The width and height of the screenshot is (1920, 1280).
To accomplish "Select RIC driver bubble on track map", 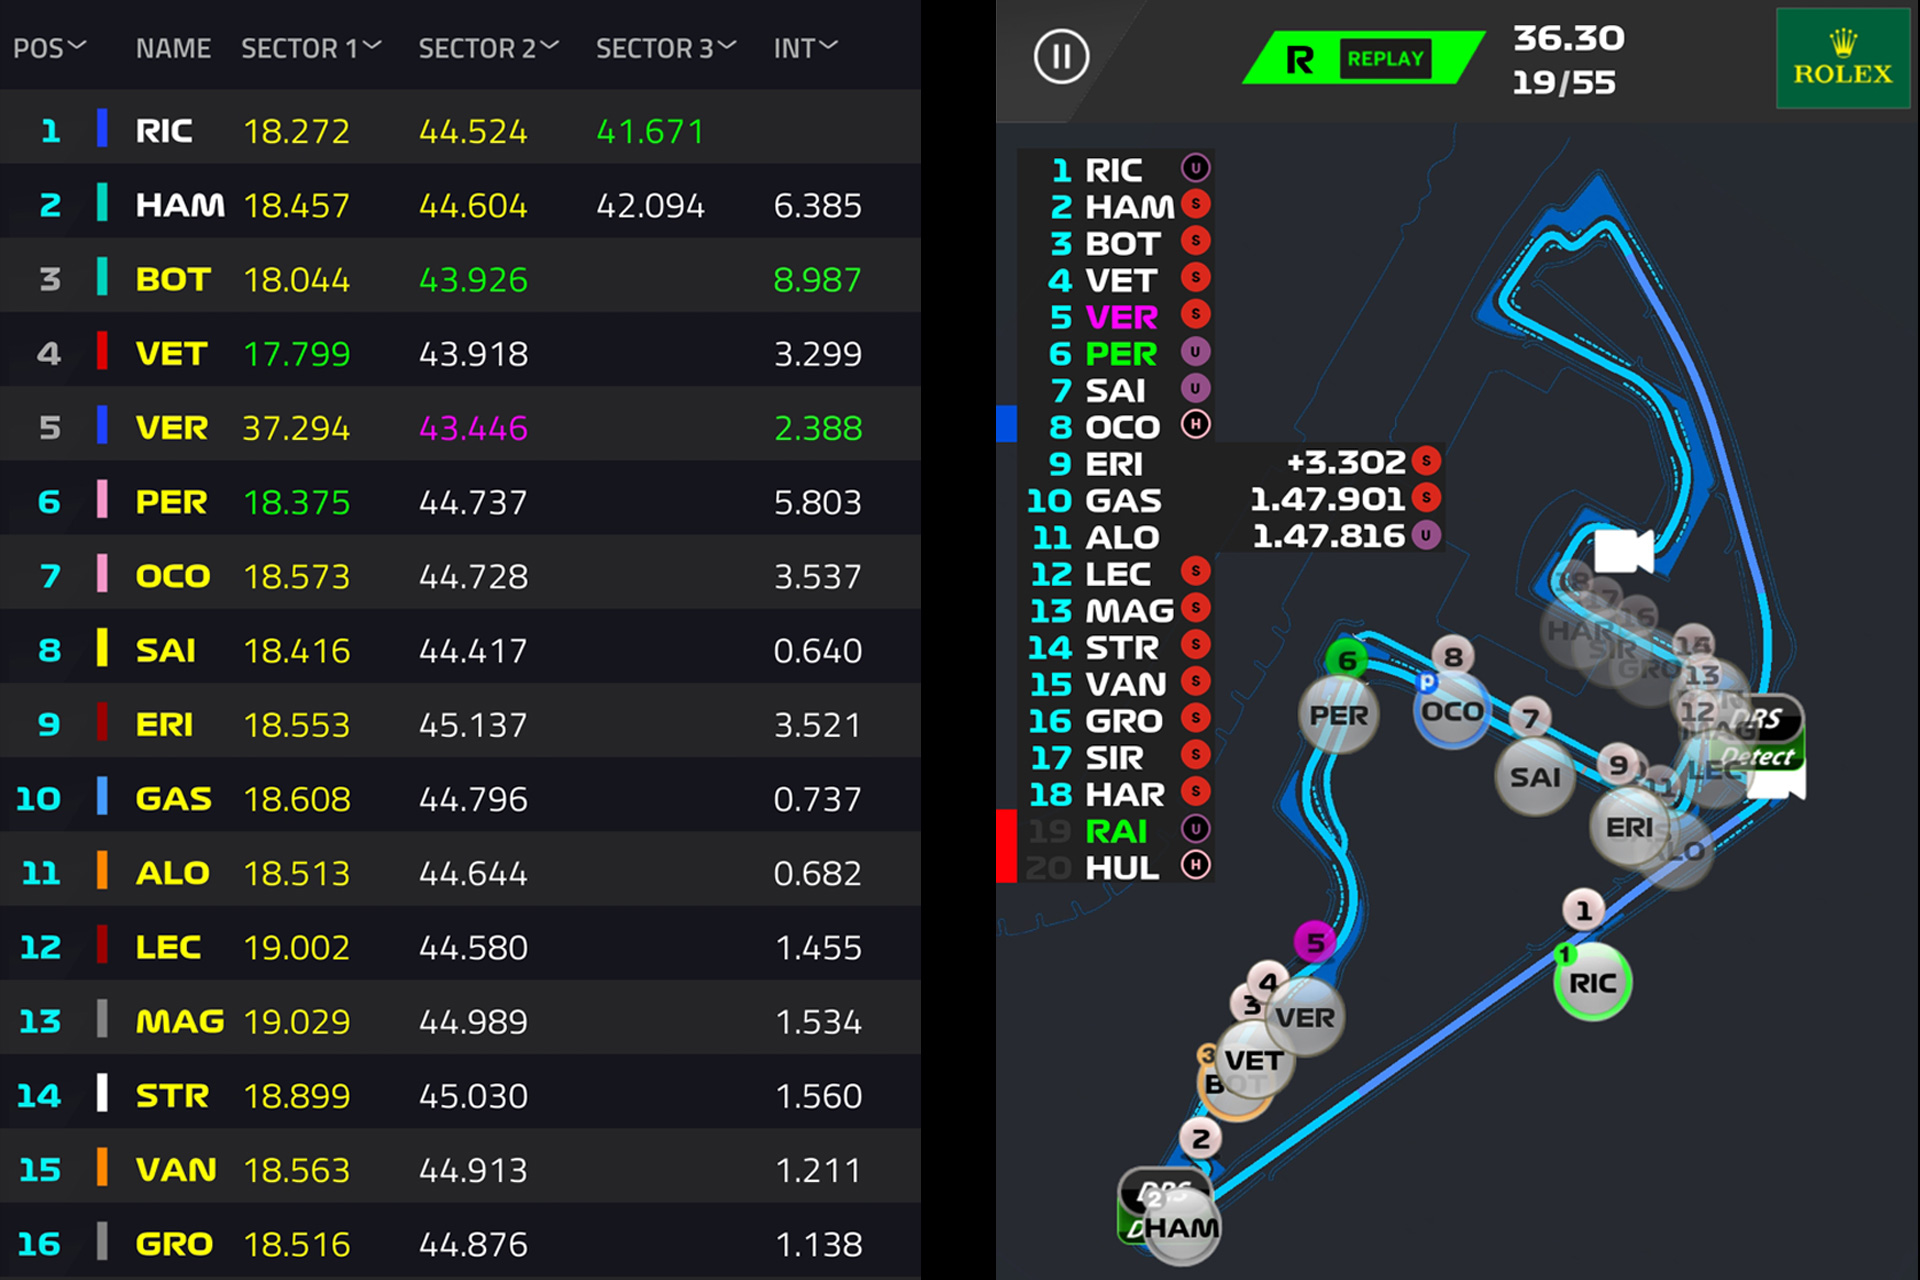I will [1593, 982].
